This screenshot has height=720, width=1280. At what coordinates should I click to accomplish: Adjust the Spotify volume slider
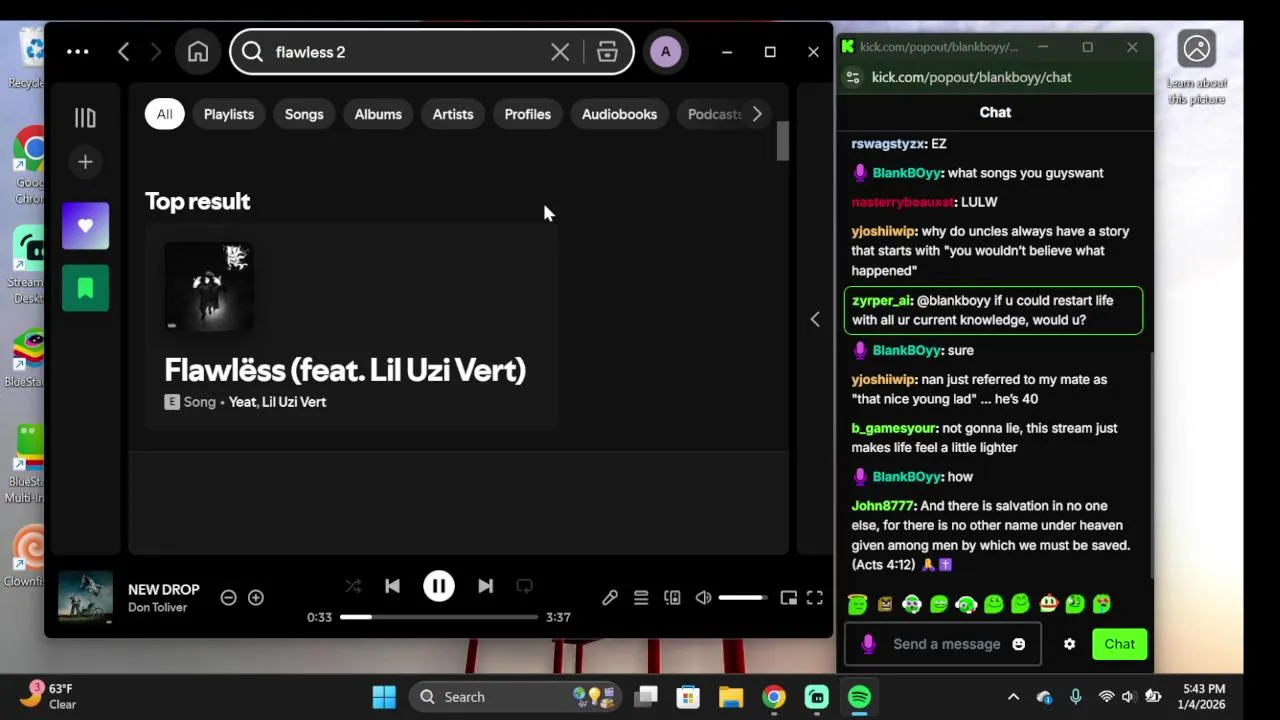coord(743,598)
